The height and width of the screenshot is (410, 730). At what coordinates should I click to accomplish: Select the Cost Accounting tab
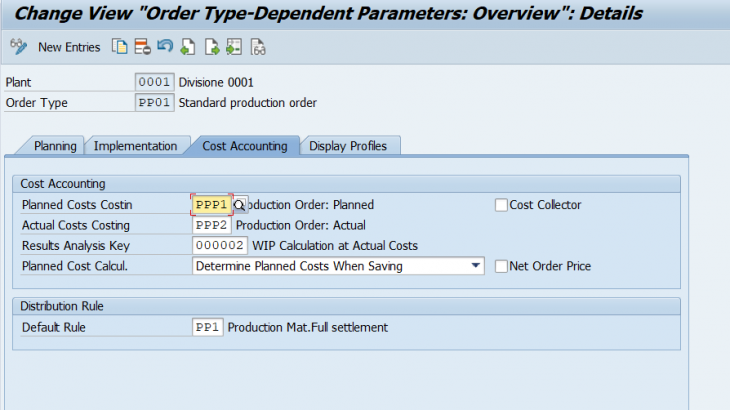(x=245, y=146)
